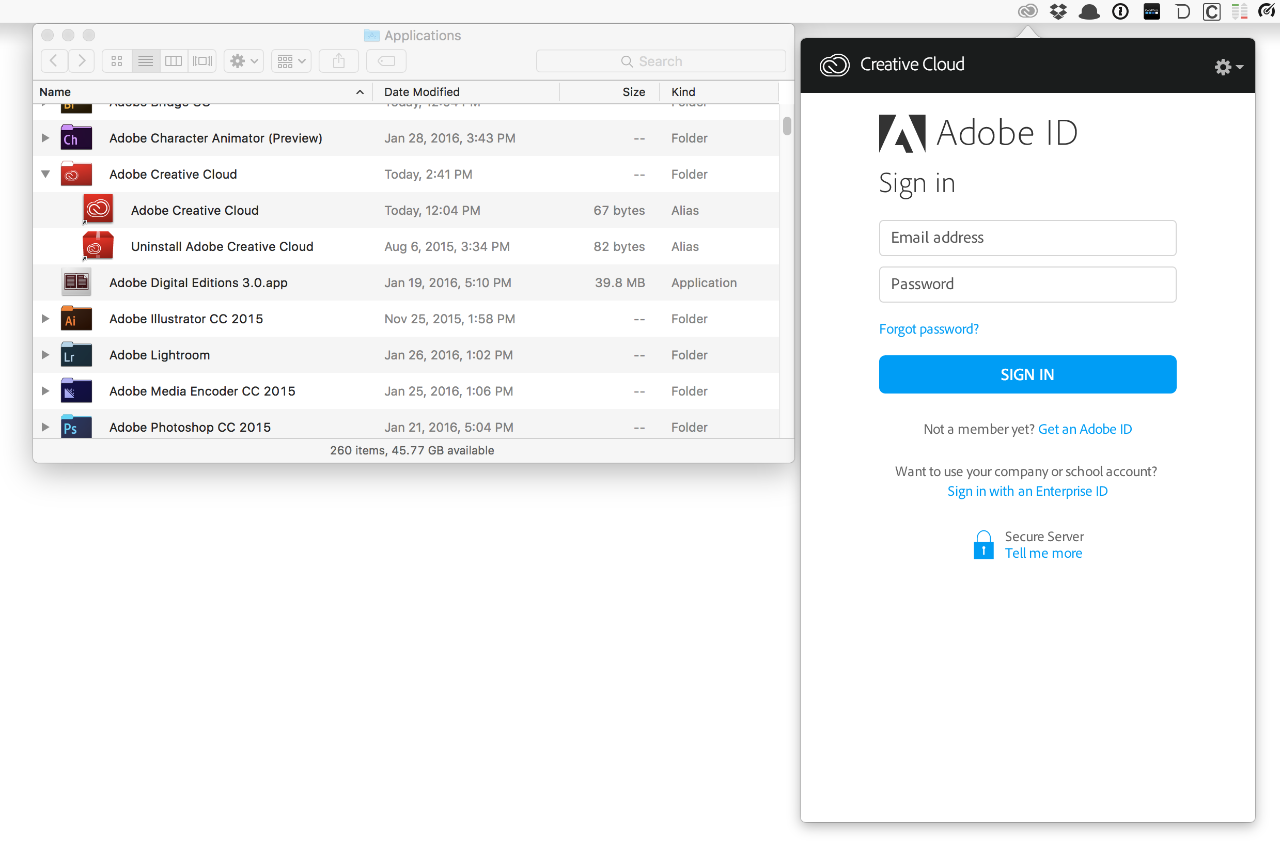Click the gauge icon in the menu bar
This screenshot has width=1280, height=849.
click(1266, 12)
